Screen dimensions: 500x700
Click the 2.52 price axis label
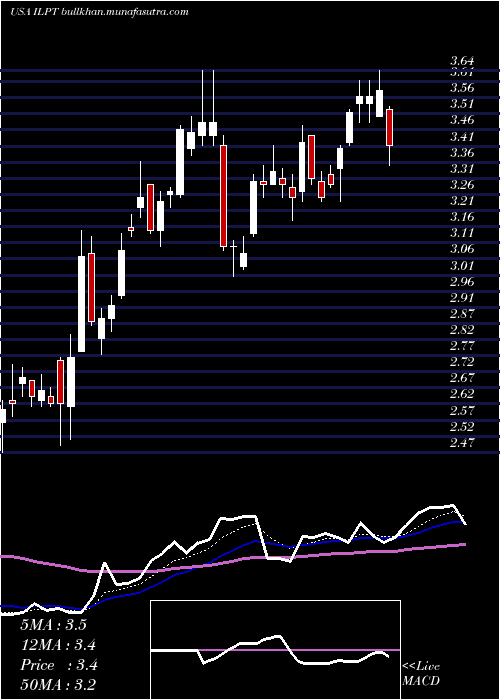462,427
